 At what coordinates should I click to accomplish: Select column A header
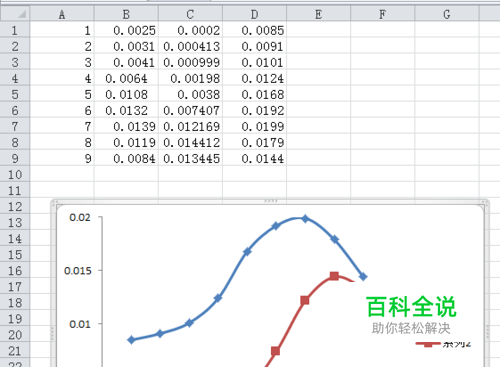click(x=62, y=14)
